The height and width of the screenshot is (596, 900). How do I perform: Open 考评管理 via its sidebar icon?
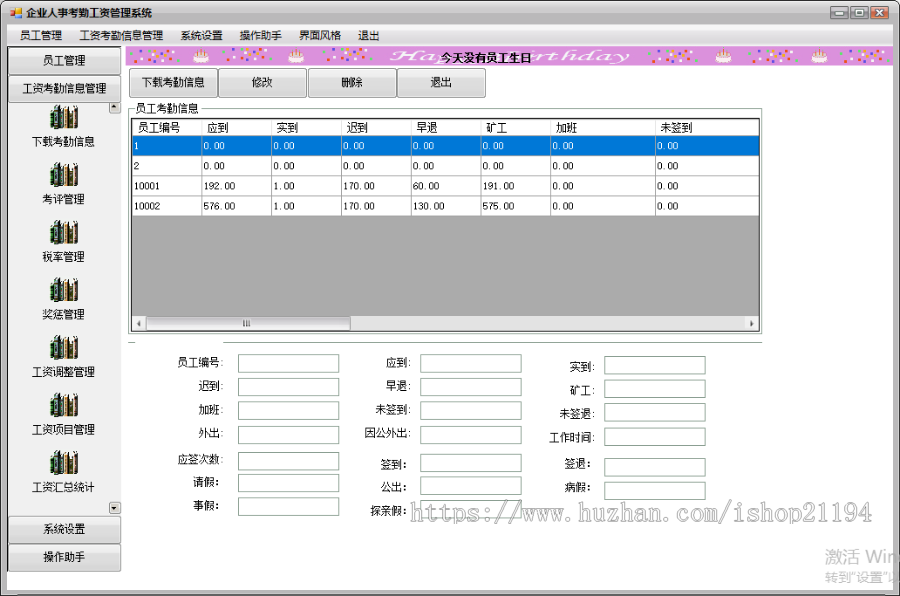[x=65, y=175]
